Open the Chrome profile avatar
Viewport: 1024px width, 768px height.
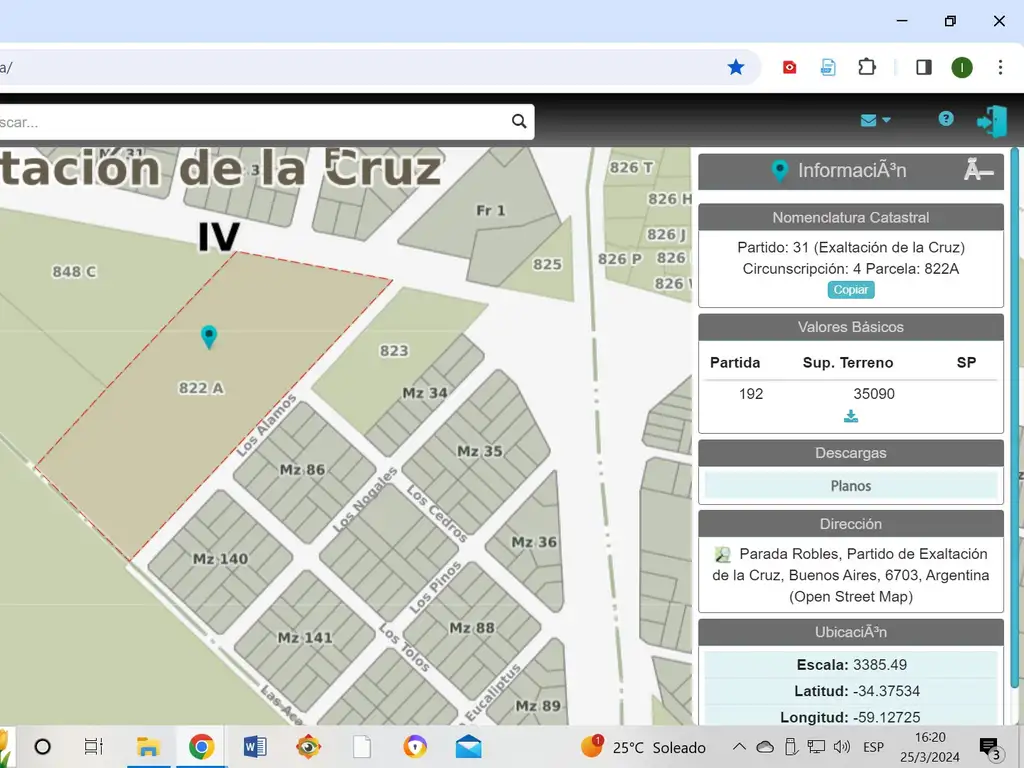click(x=961, y=67)
